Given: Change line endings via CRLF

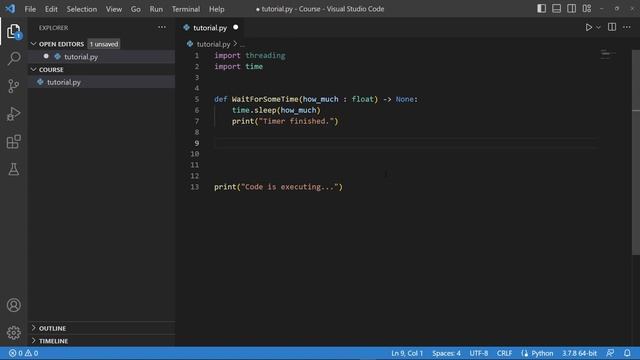Looking at the screenshot, I should (x=504, y=353).
